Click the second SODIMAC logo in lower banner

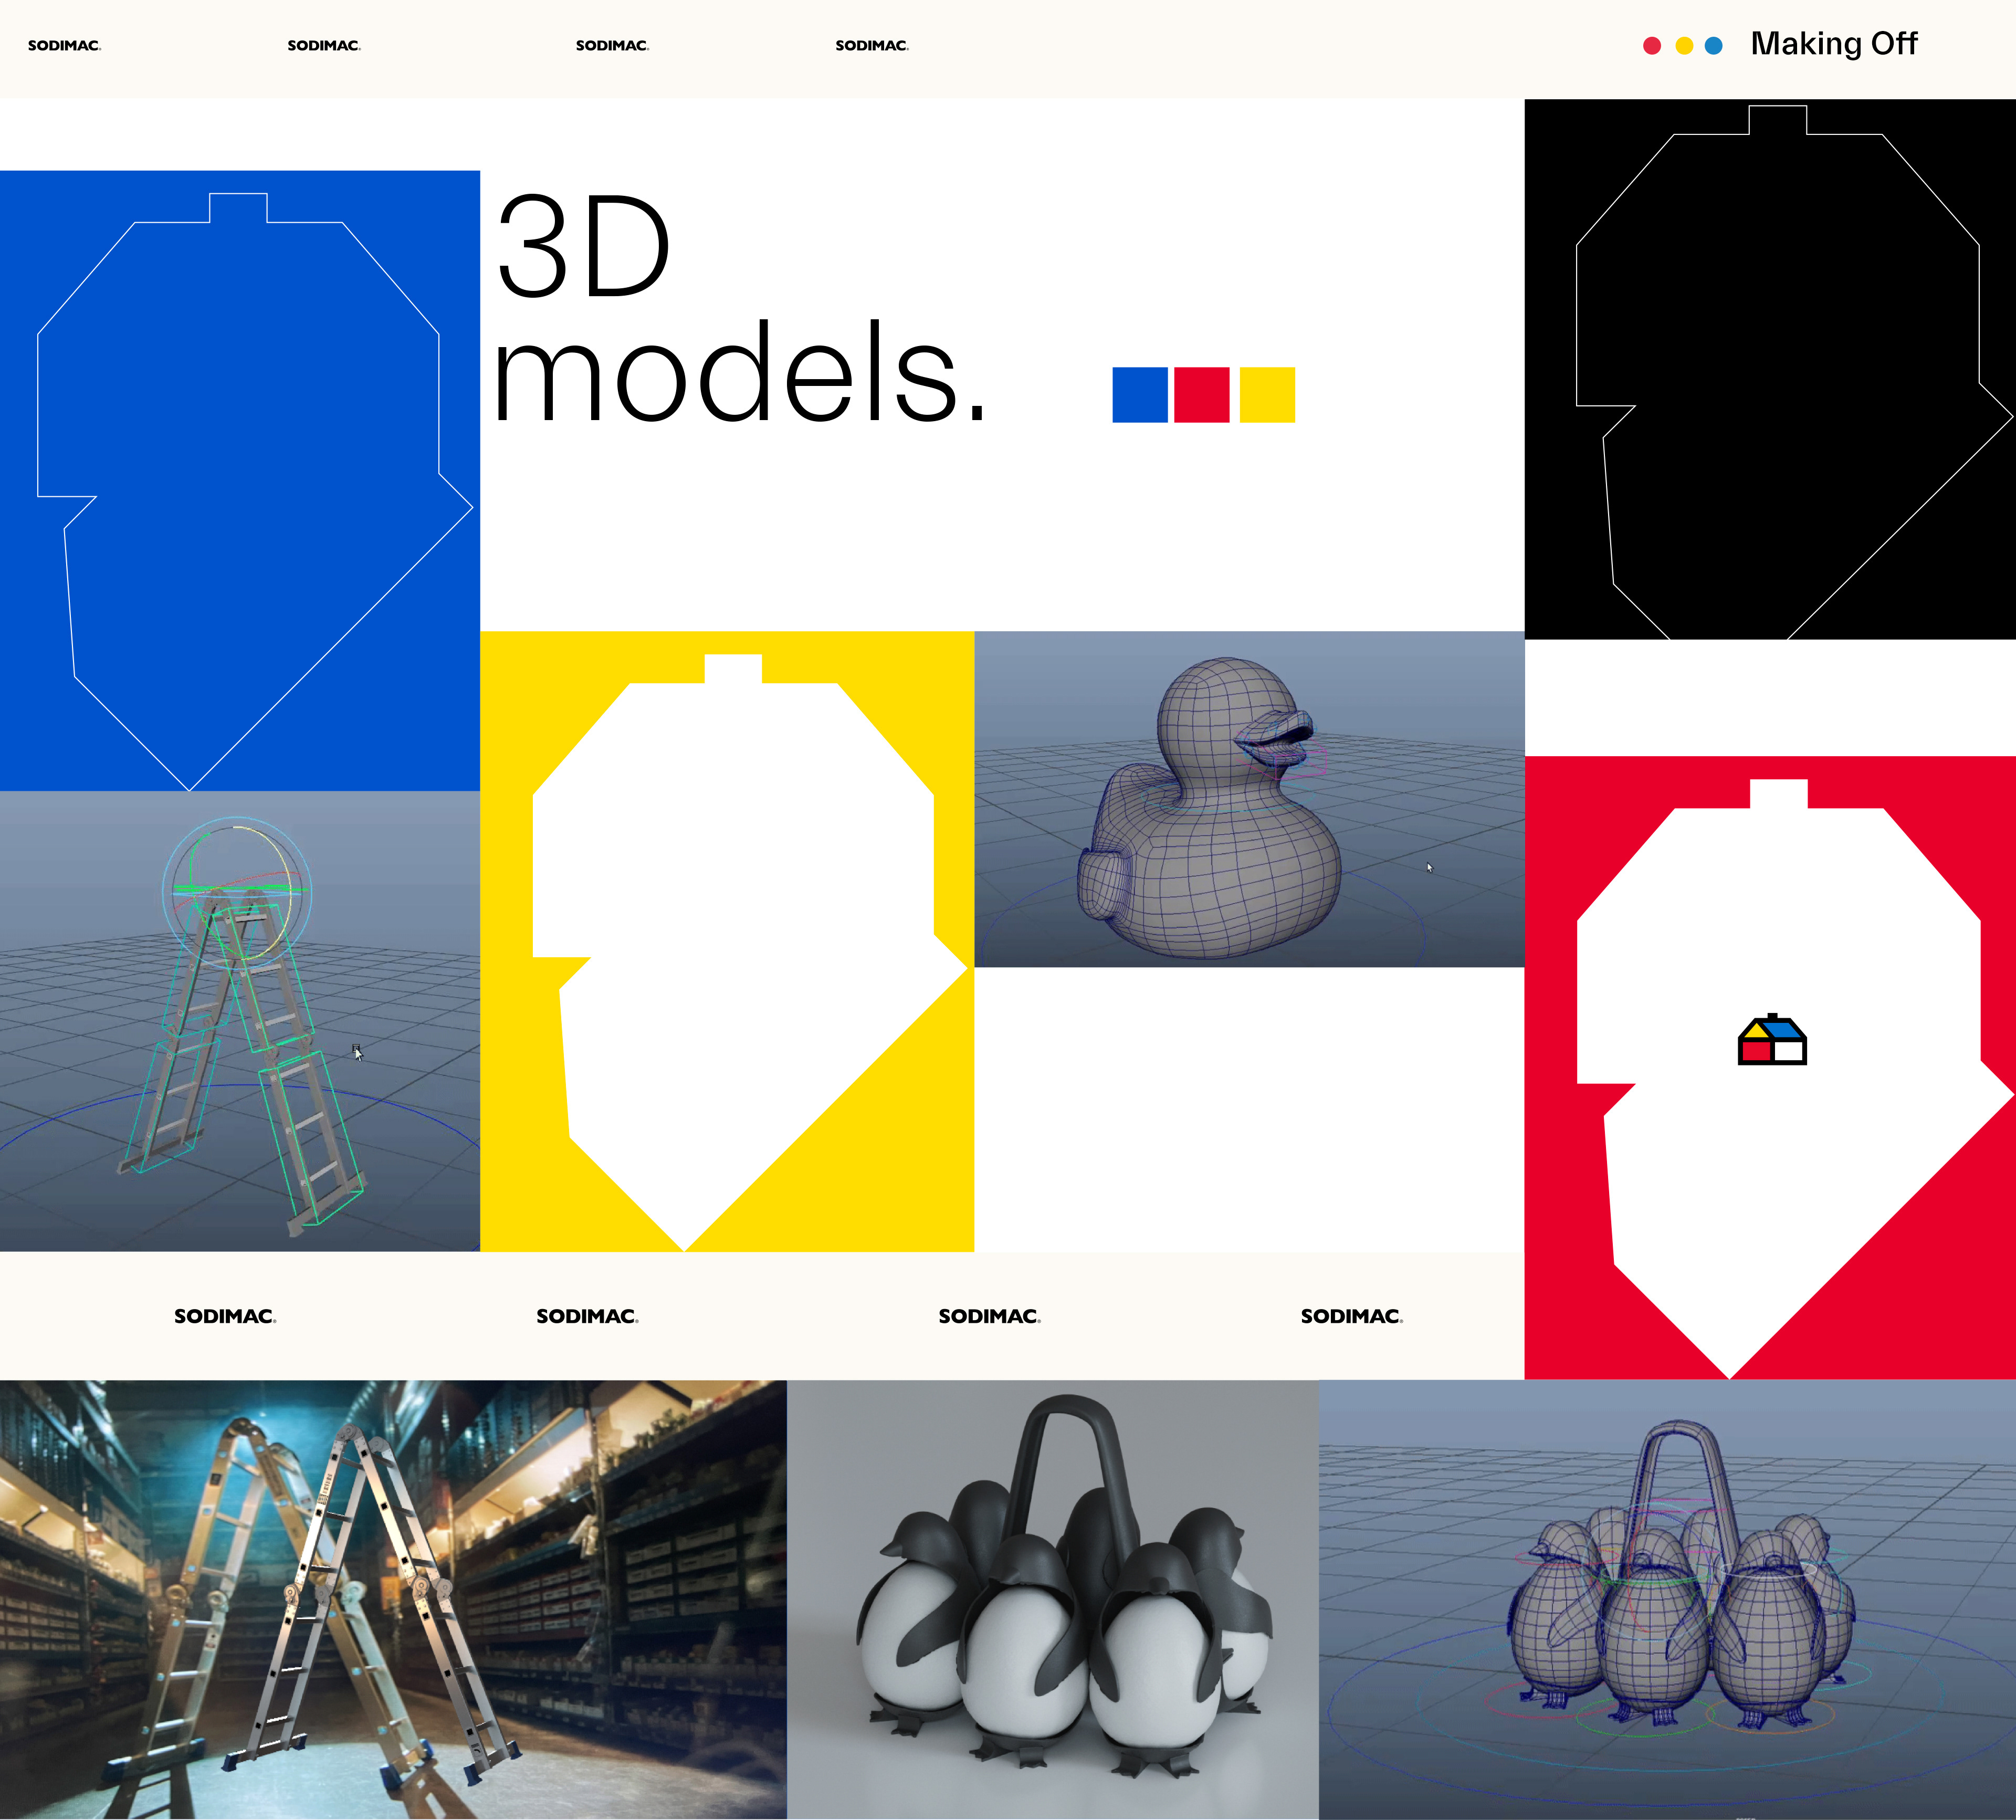pyautogui.click(x=587, y=1316)
